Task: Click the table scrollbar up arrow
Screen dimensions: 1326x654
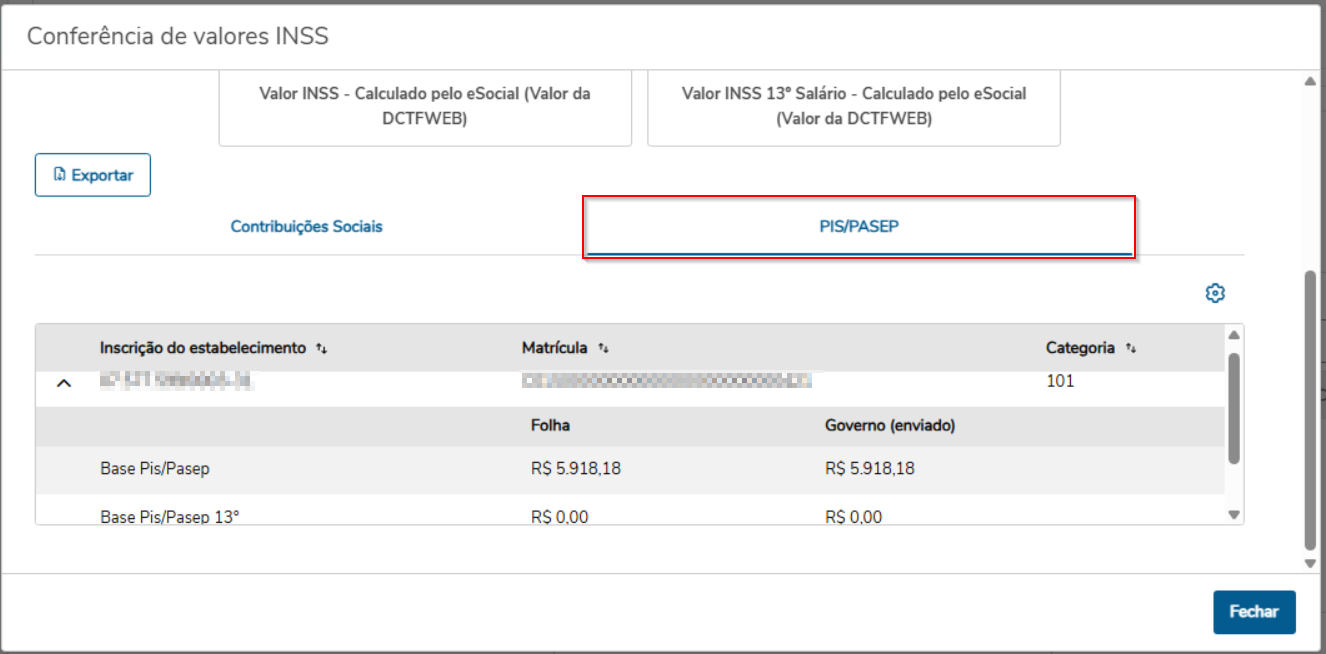Action: tap(1234, 335)
